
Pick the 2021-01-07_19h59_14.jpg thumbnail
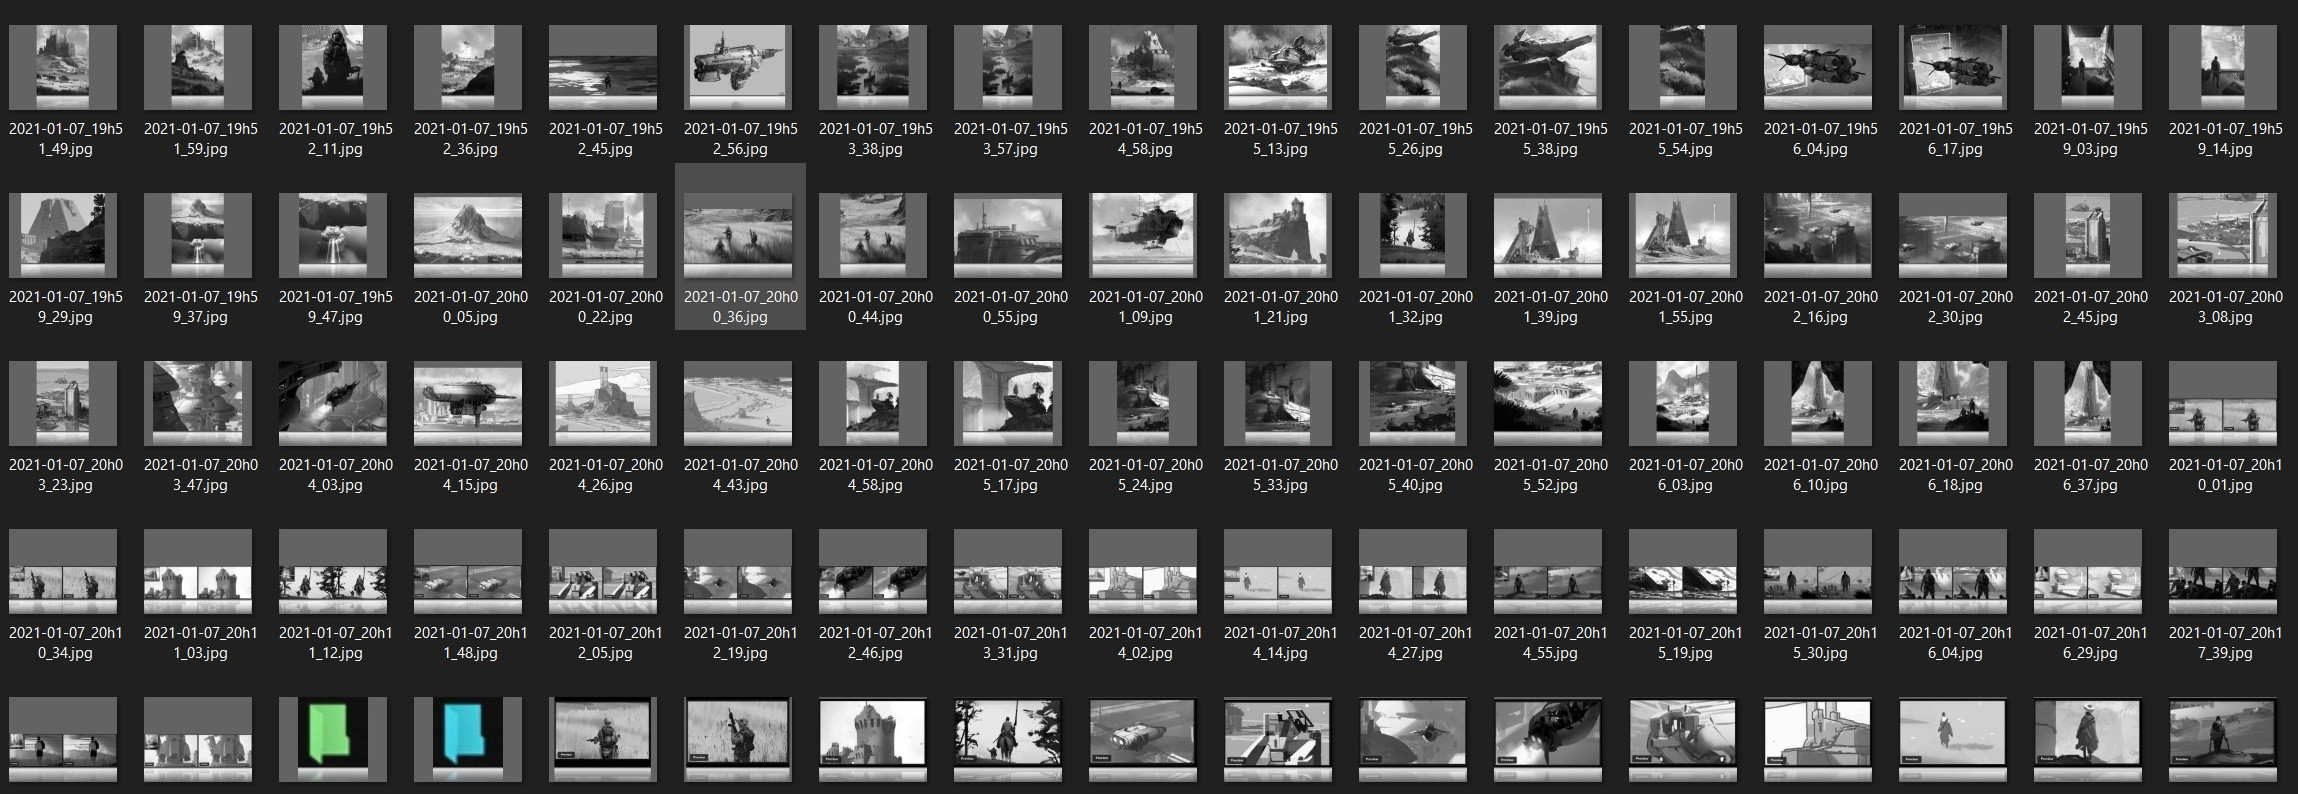pyautogui.click(x=2223, y=67)
